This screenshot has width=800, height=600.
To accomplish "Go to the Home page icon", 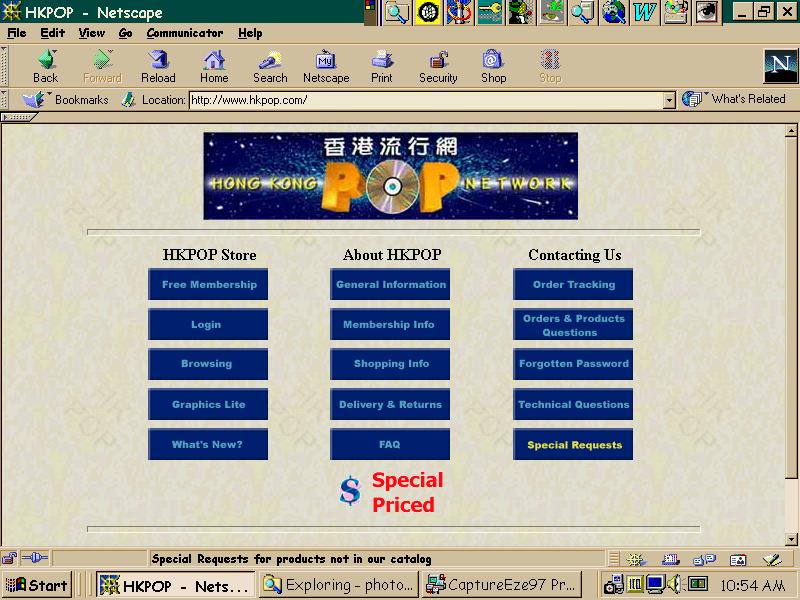I will [x=214, y=66].
